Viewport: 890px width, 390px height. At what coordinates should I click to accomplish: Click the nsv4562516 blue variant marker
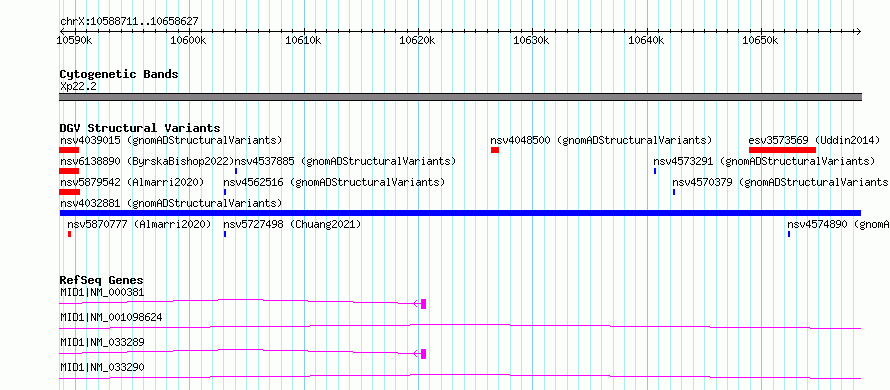click(x=225, y=192)
